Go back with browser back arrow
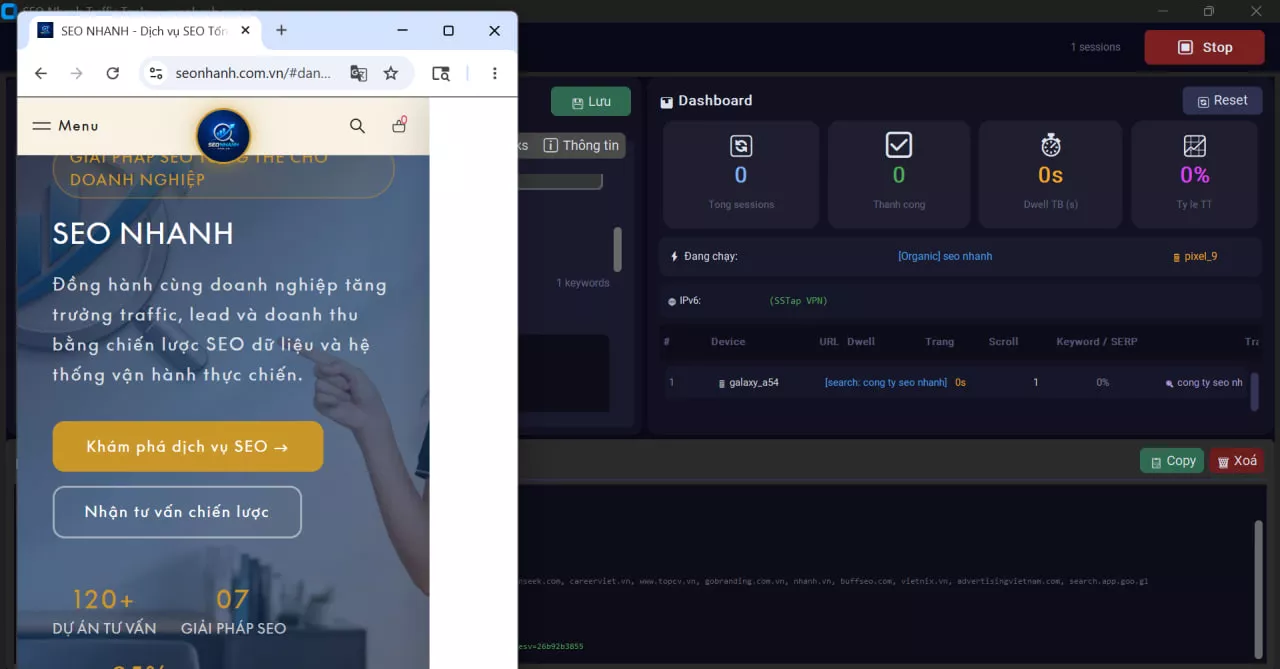Viewport: 1280px width, 669px height. click(x=41, y=73)
